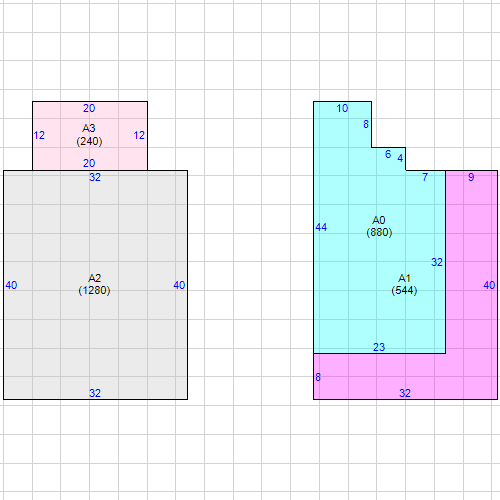The height and width of the screenshot is (500, 500).
Task: Click dimension 6 on the cyan step
Action: pos(388,154)
